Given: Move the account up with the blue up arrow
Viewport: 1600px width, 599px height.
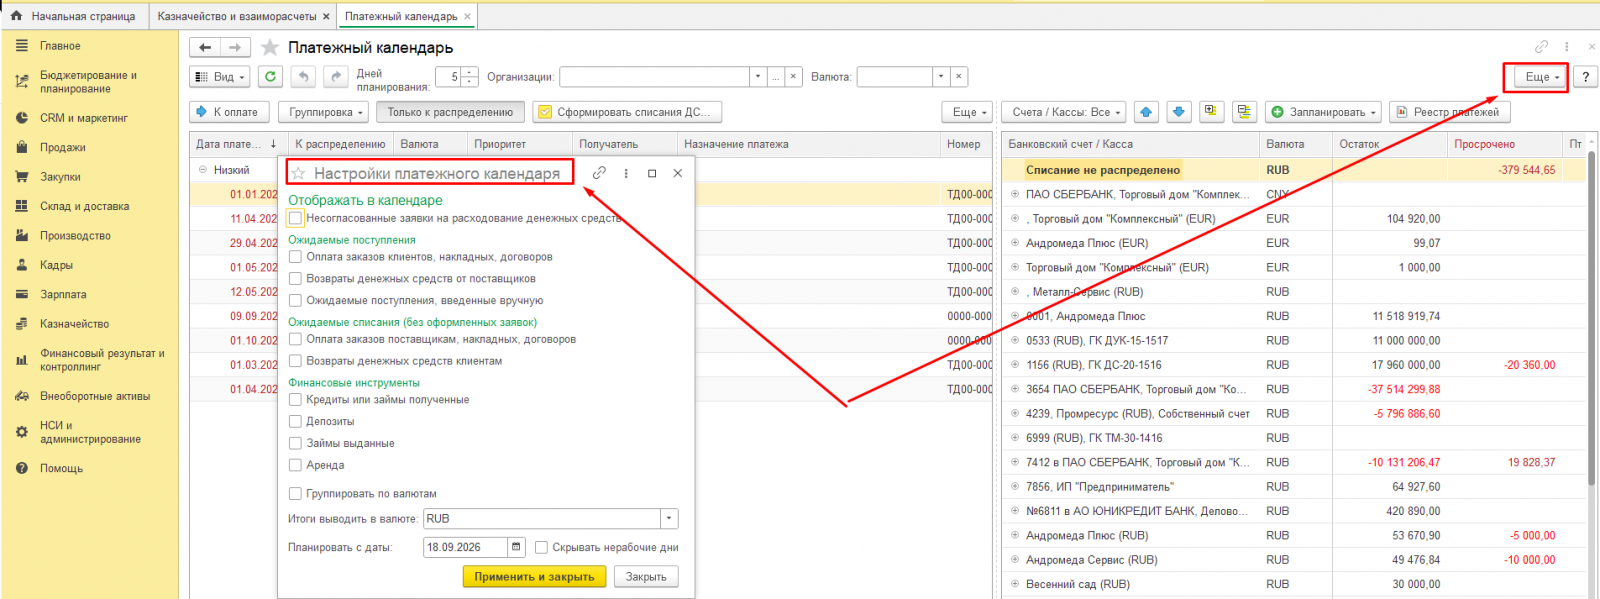Looking at the screenshot, I should click(1146, 112).
